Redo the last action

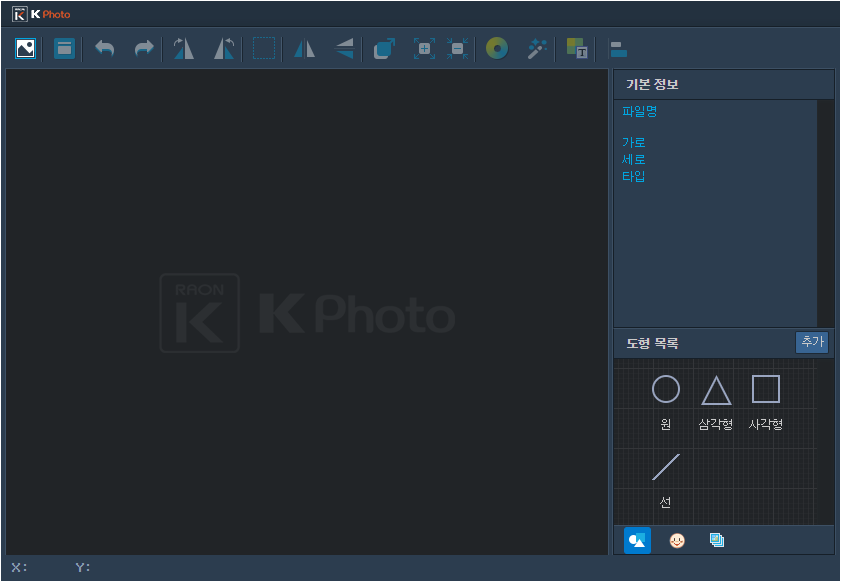144,49
